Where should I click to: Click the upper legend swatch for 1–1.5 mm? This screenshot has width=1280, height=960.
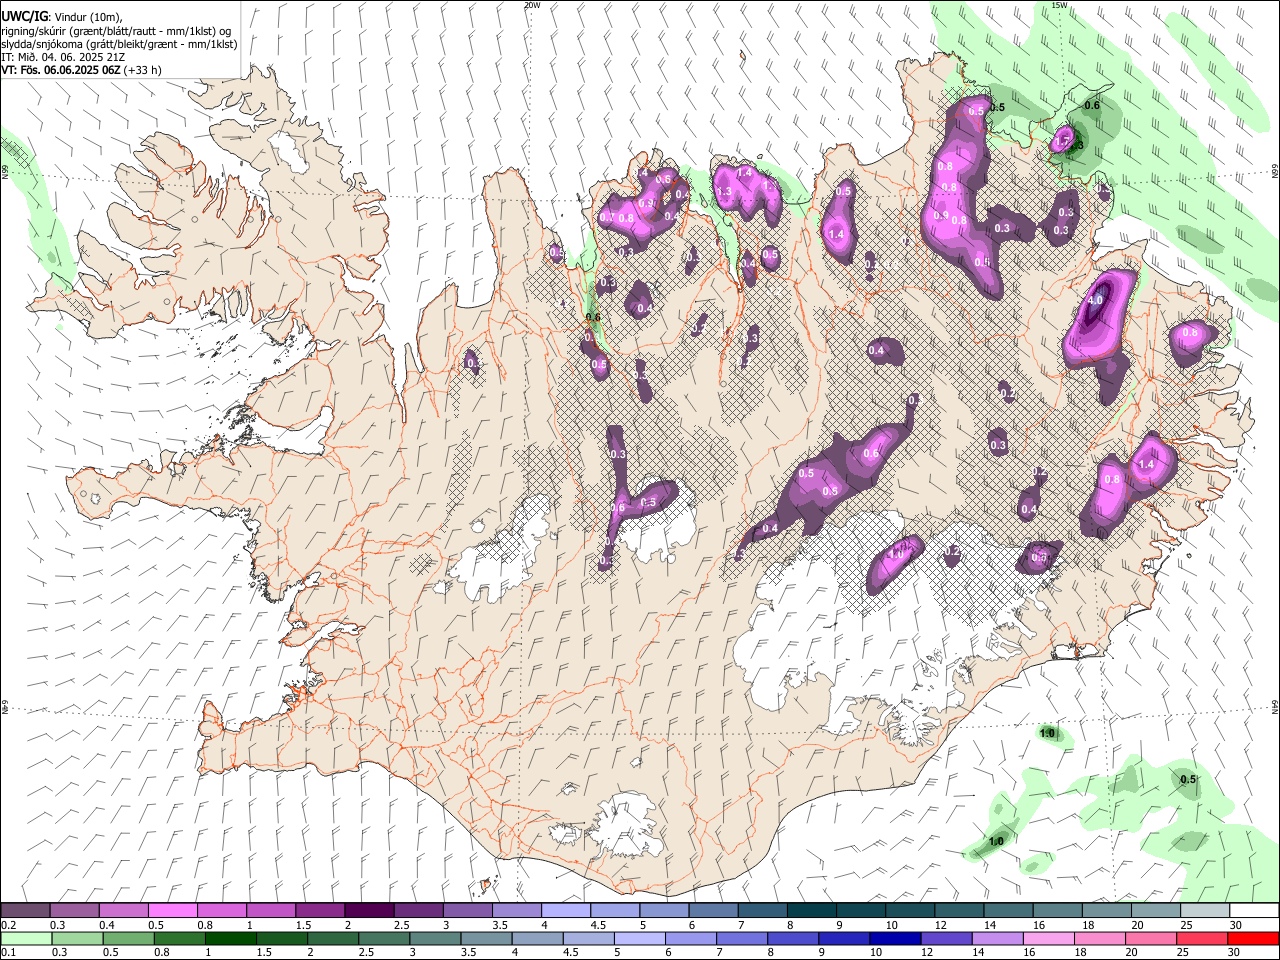[x=271, y=910]
